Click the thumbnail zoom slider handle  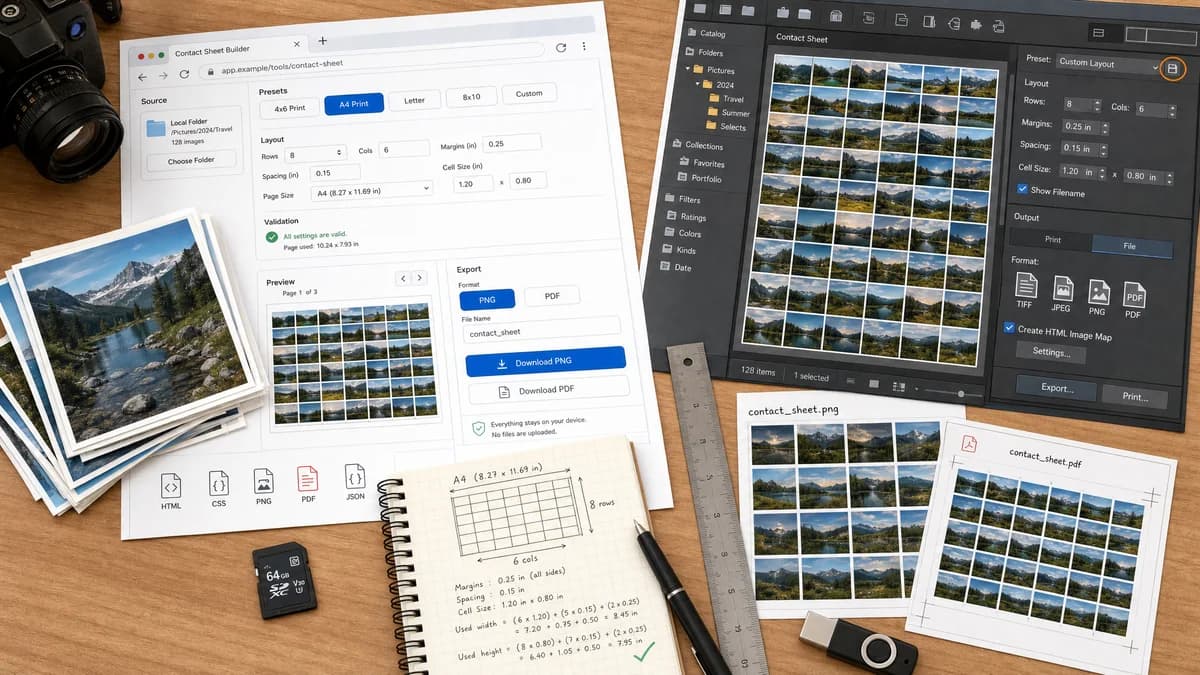point(962,393)
